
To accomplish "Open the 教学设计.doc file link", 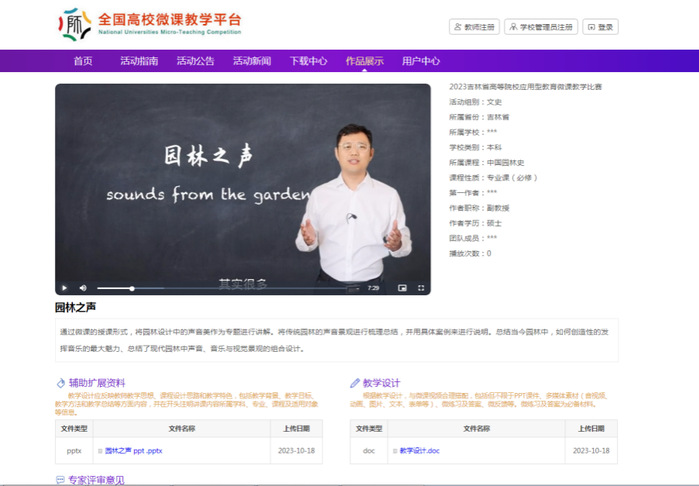I will (x=419, y=451).
